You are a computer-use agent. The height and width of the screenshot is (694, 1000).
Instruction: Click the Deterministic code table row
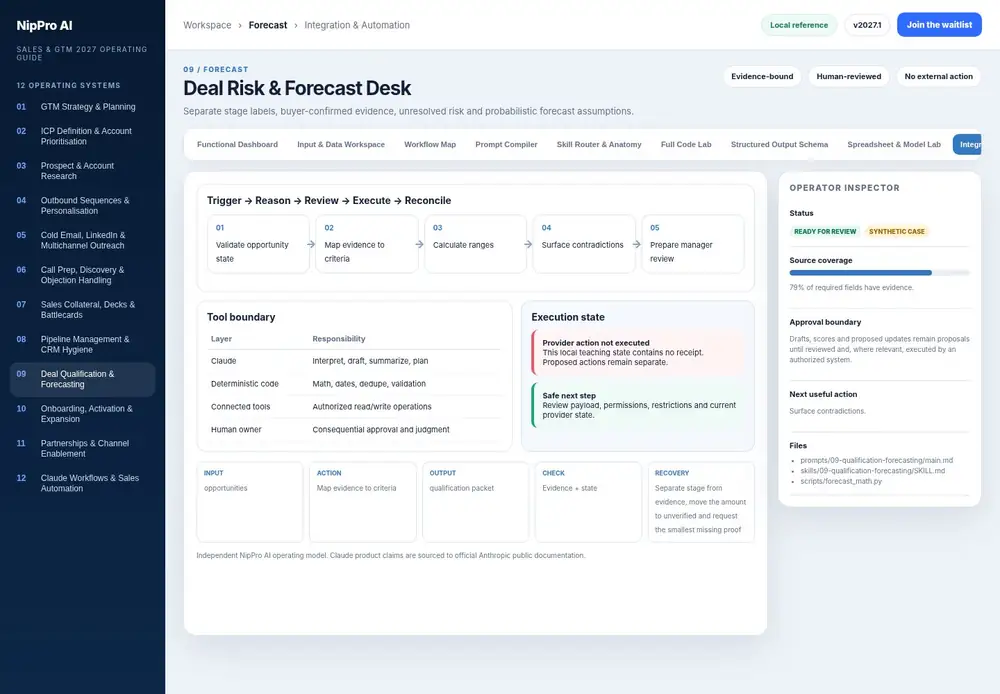[354, 384]
